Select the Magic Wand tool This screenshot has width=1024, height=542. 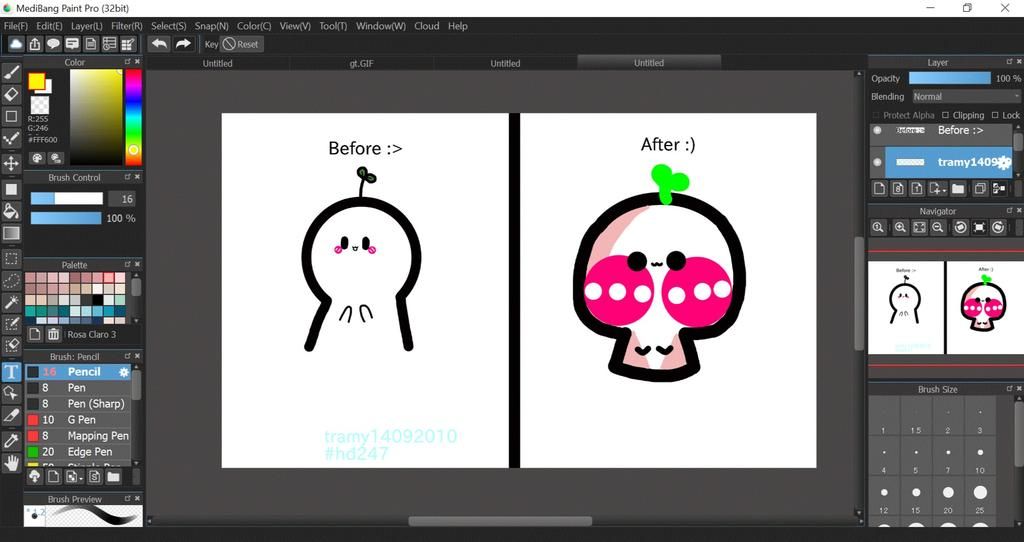[11, 302]
